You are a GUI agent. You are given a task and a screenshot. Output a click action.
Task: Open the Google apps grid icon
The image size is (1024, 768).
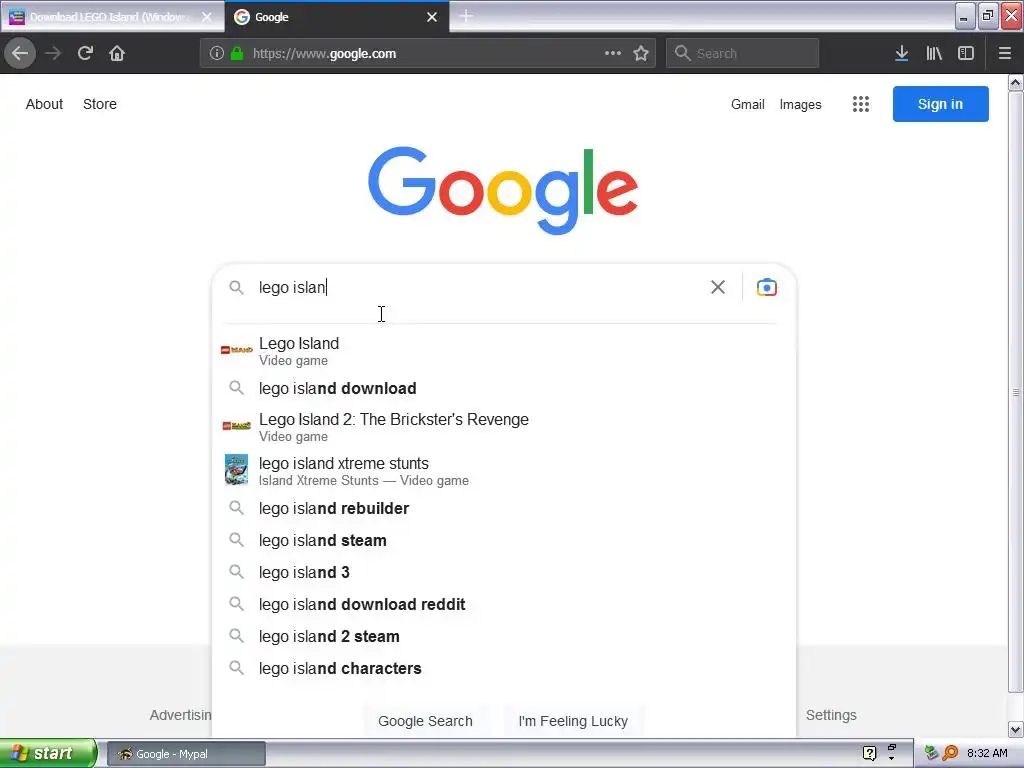861,104
